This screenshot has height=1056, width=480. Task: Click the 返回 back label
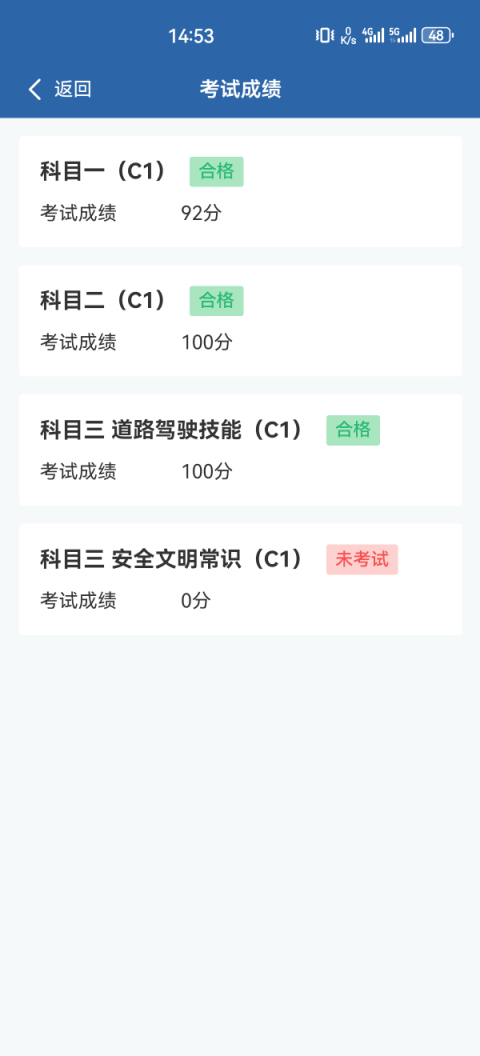tap(73, 89)
